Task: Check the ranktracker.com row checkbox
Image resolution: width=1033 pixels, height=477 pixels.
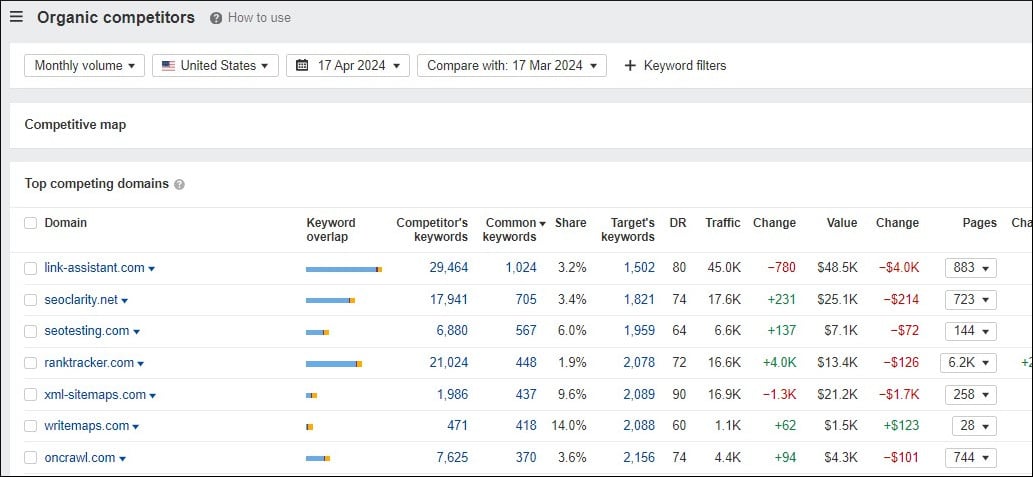Action: pos(30,363)
